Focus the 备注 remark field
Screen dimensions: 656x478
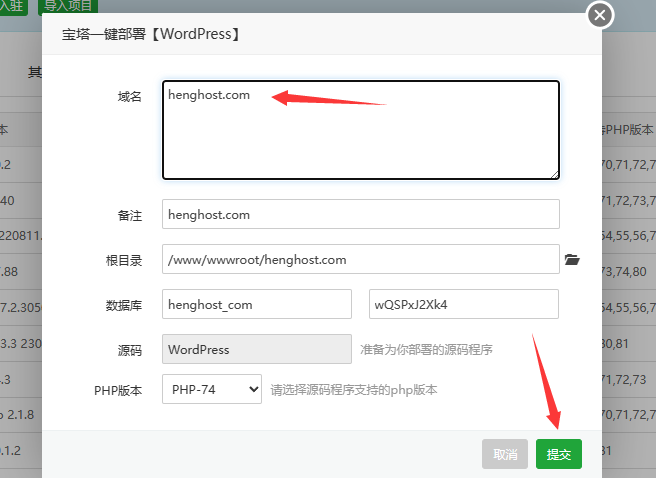tap(361, 214)
